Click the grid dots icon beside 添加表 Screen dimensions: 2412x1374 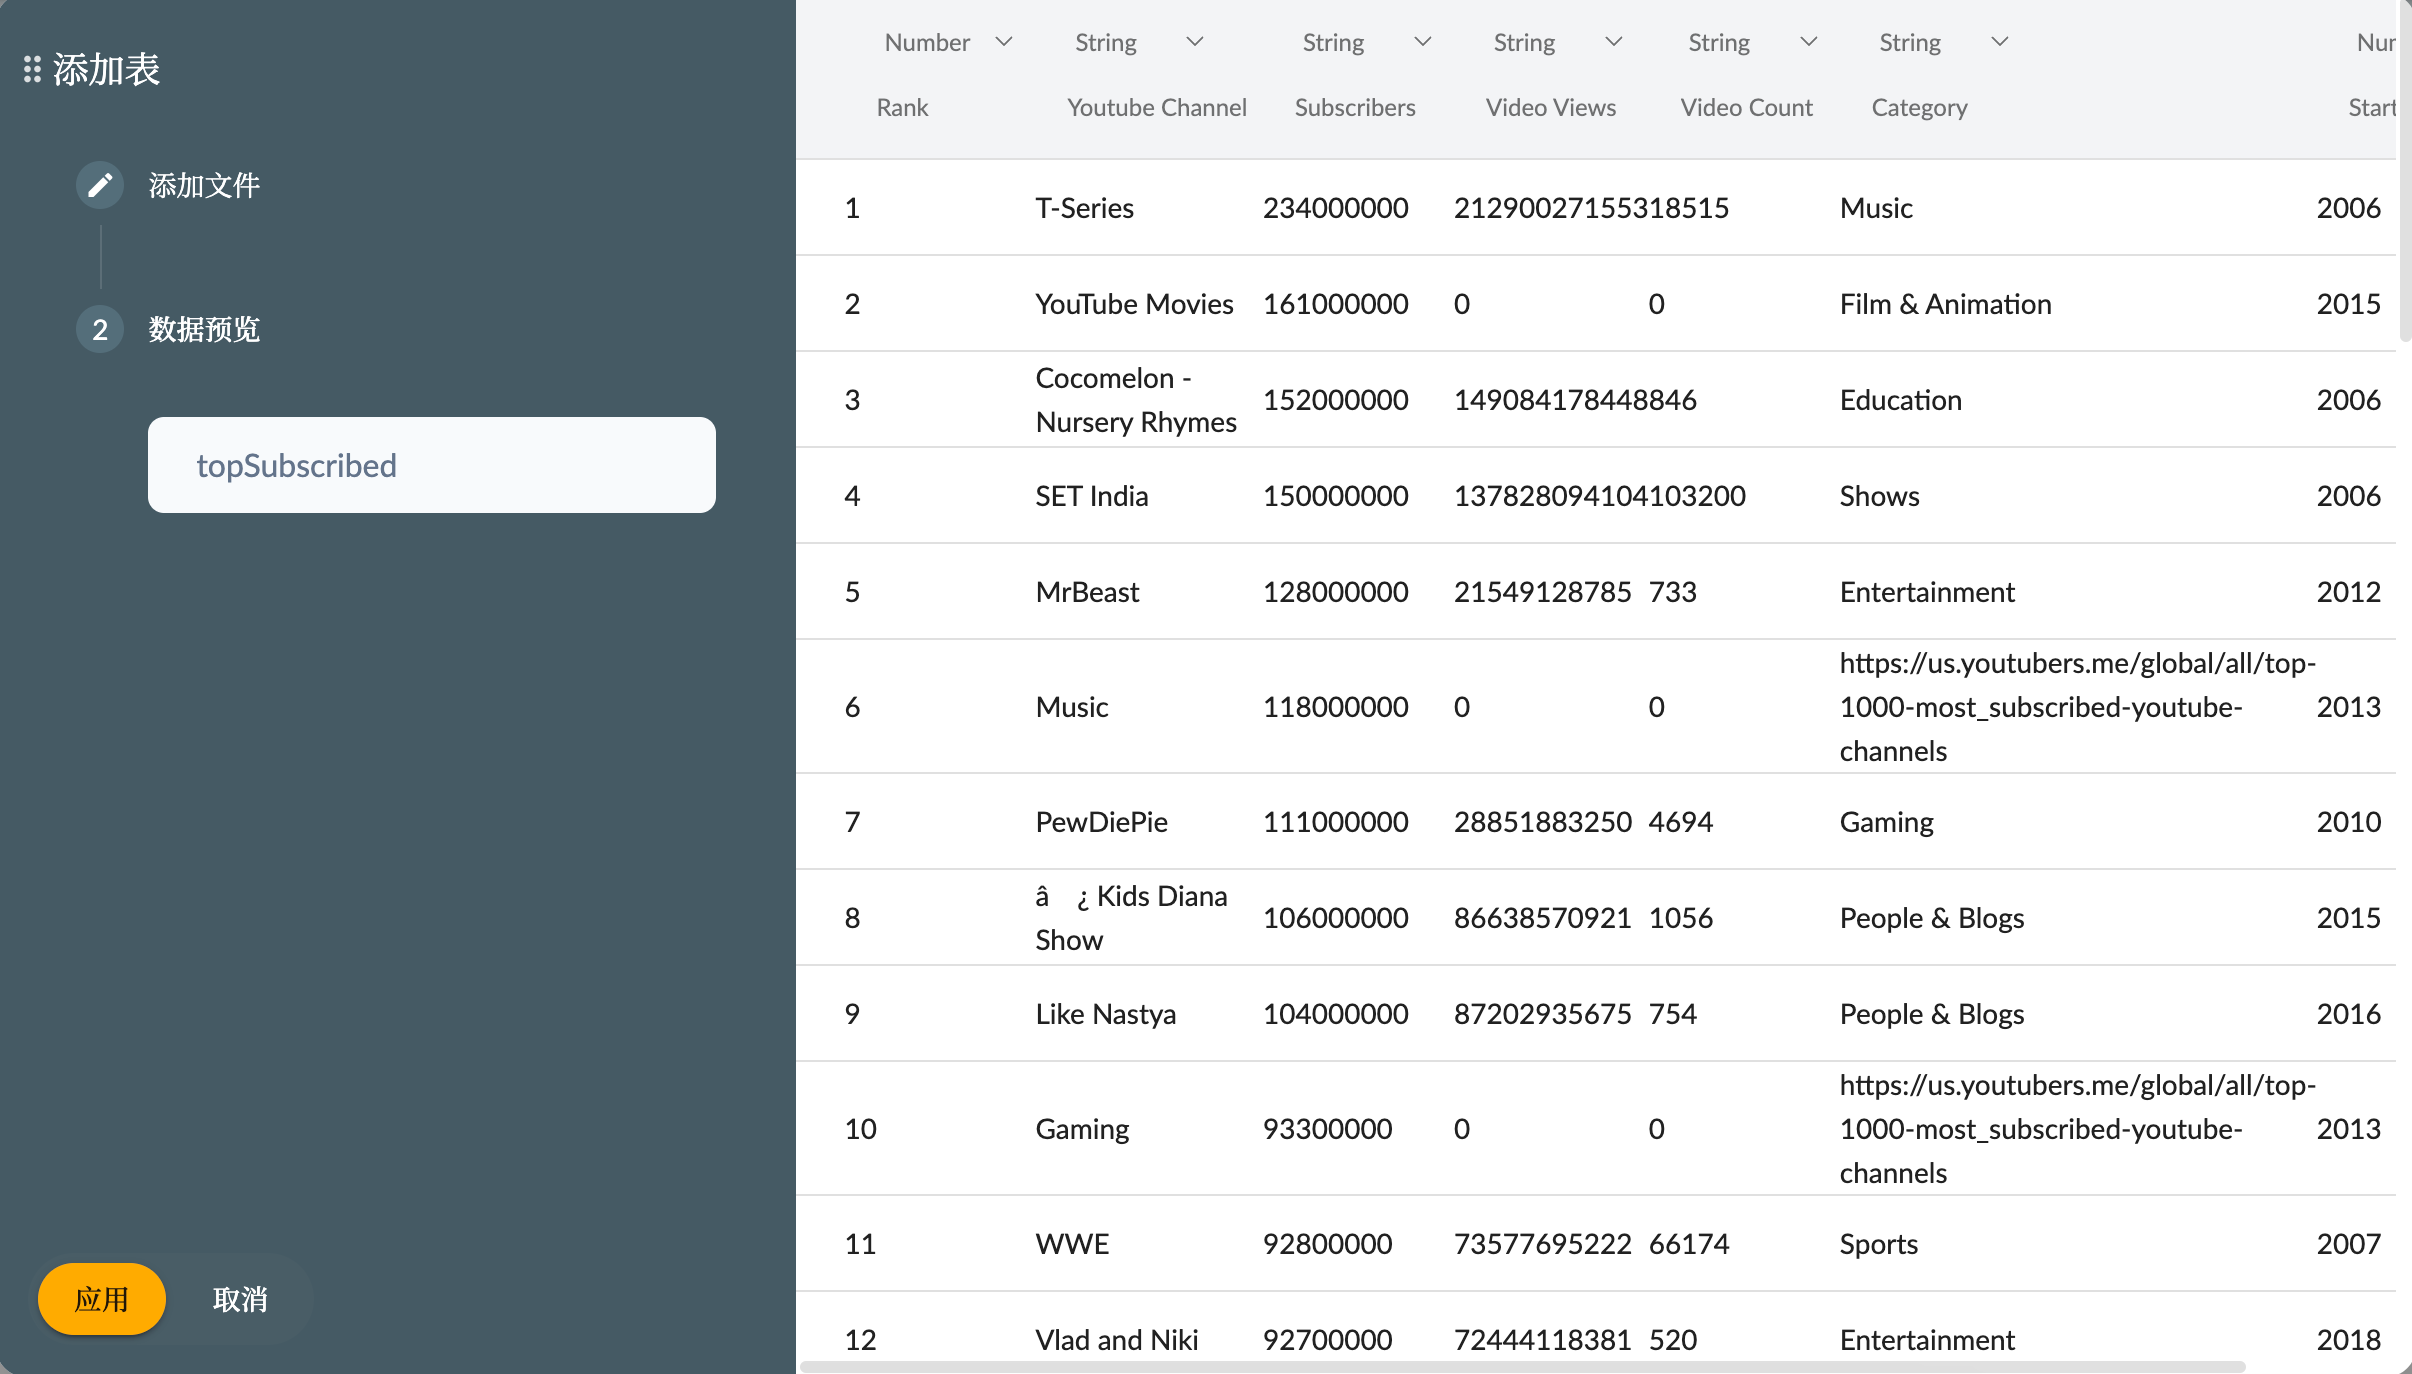point(32,69)
